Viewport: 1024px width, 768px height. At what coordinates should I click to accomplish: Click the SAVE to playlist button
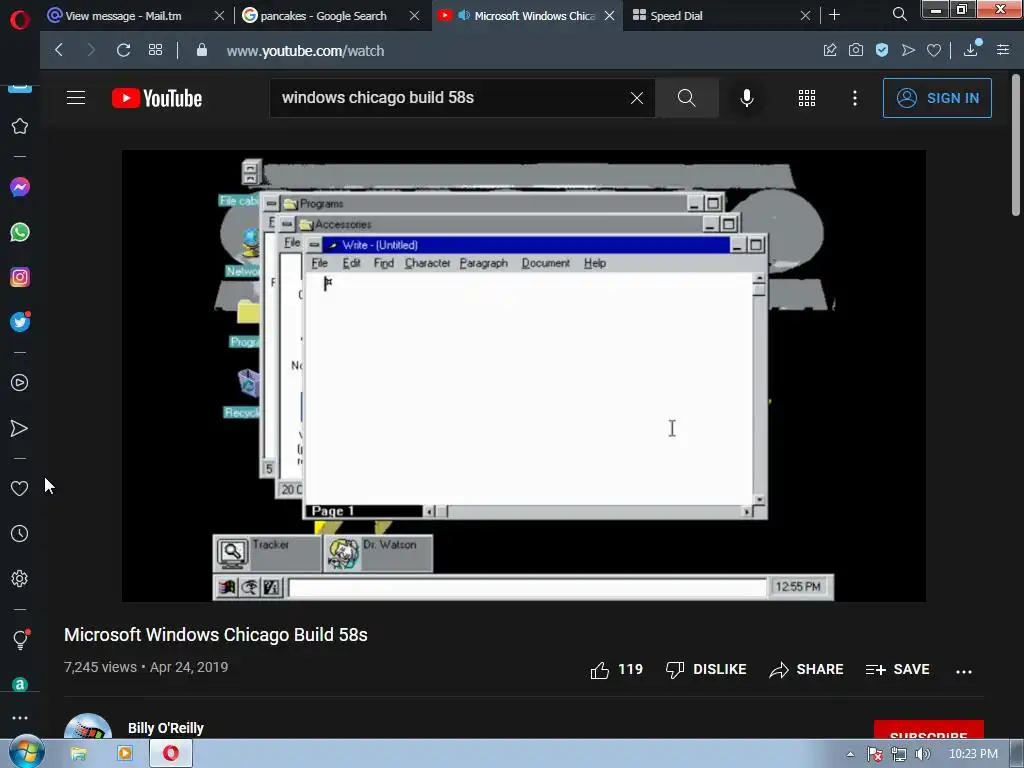tap(897, 669)
